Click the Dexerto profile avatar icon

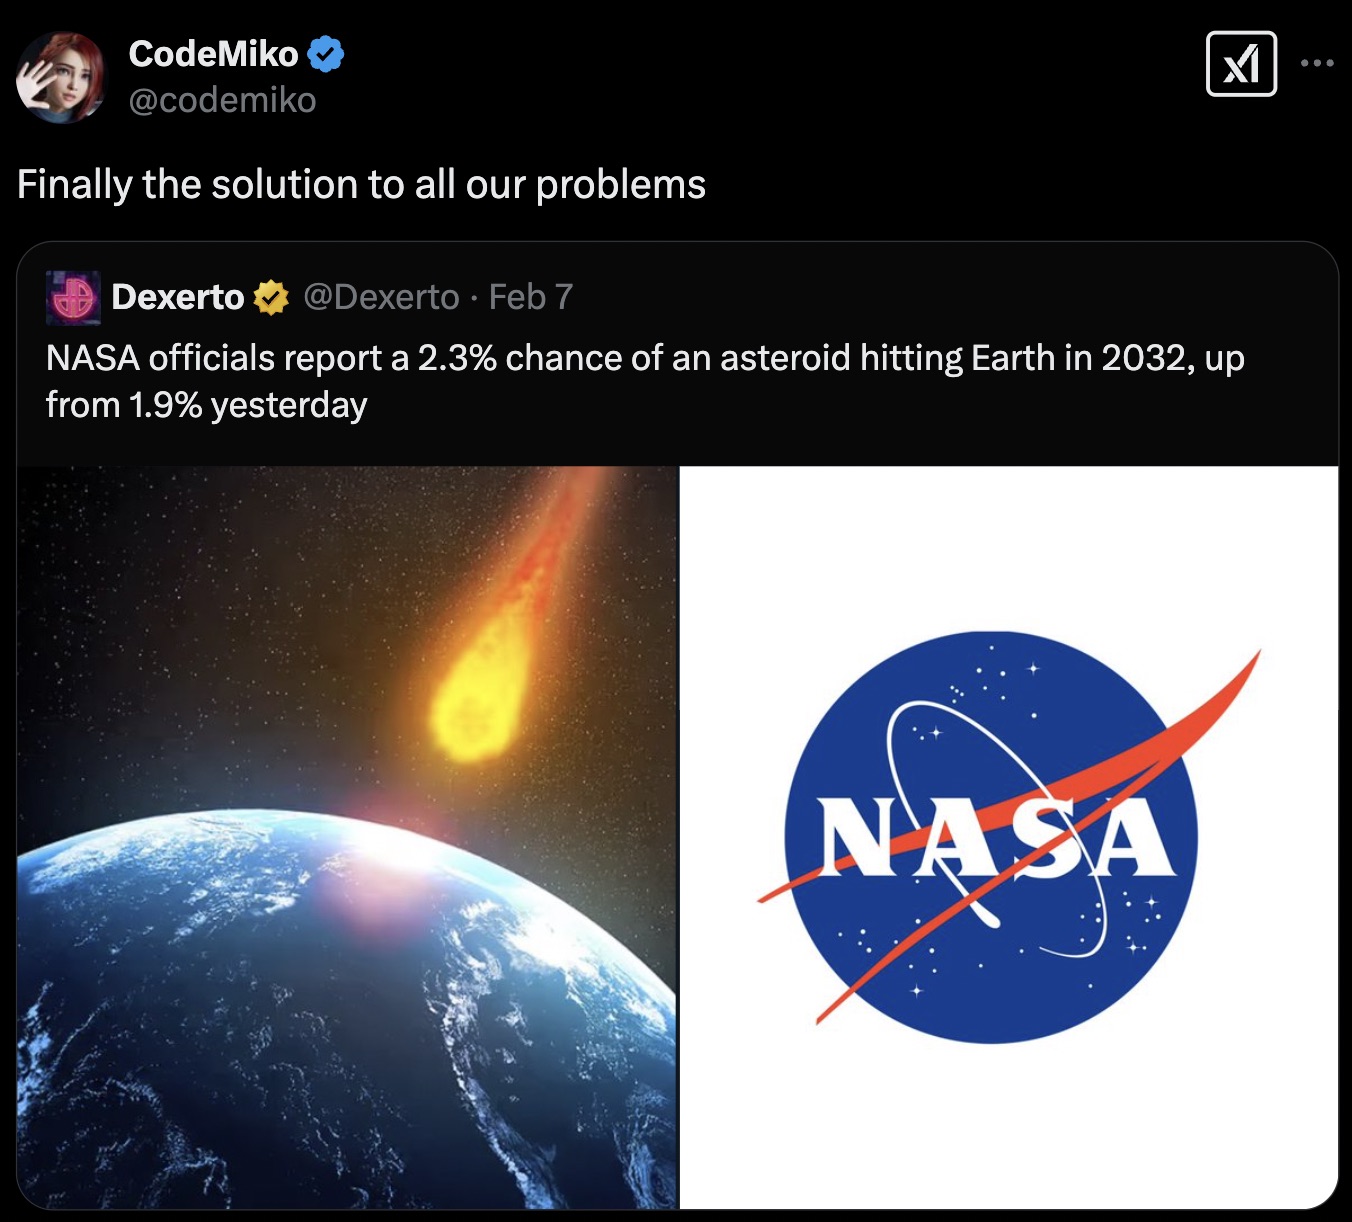tap(73, 297)
